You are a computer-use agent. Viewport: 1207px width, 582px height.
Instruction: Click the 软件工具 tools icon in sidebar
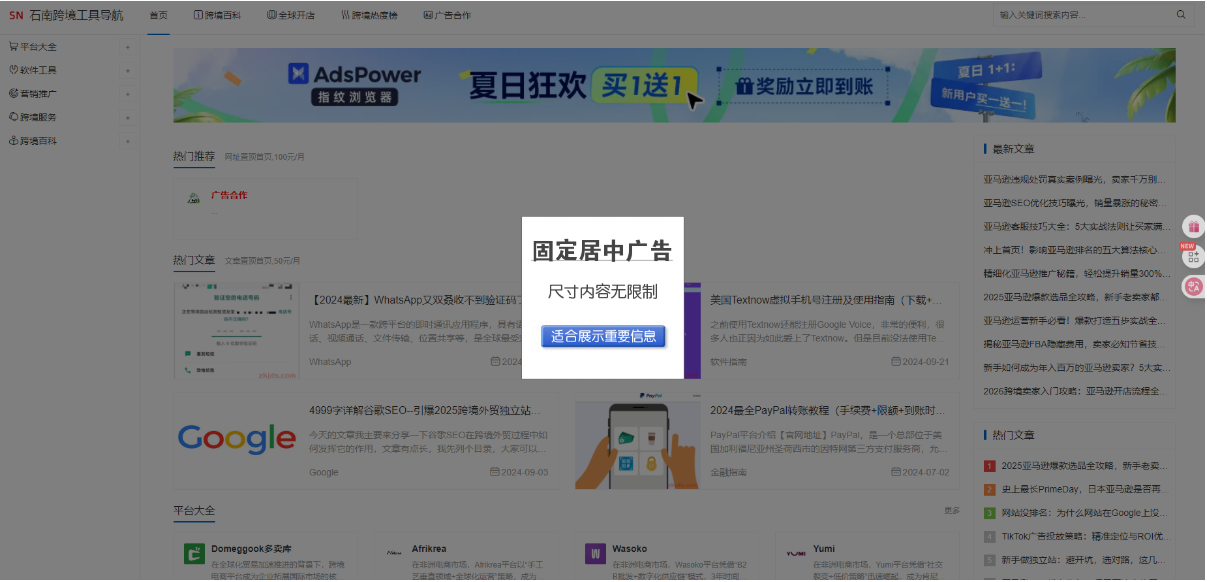point(12,69)
